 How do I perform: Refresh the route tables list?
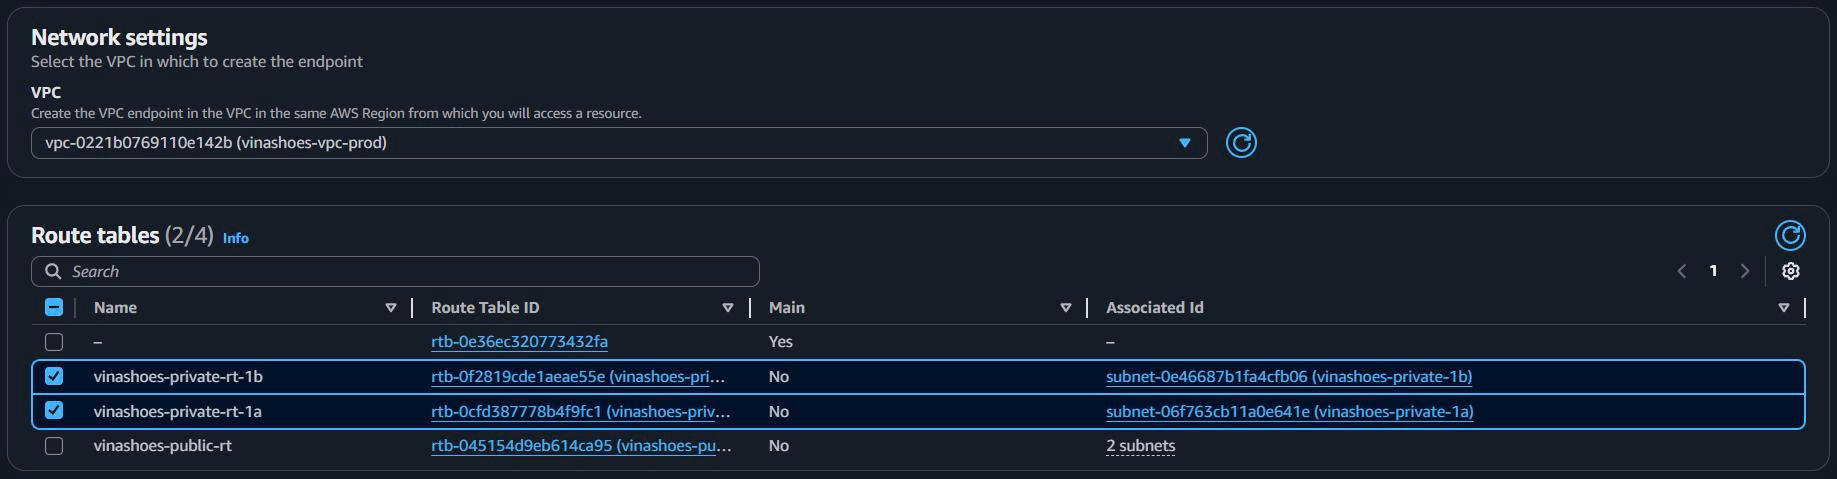coord(1790,235)
